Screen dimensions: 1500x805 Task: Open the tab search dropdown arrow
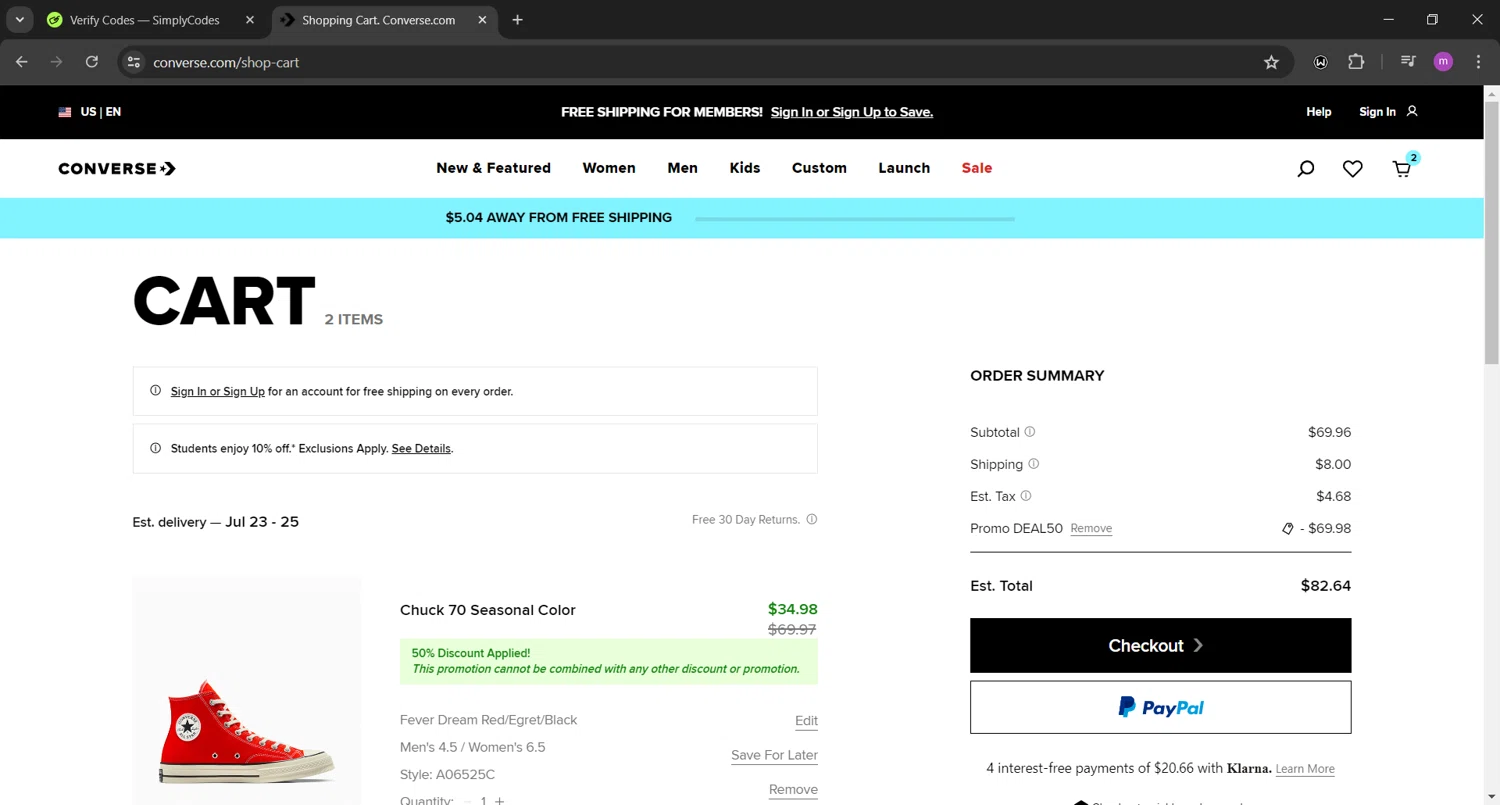(19, 20)
